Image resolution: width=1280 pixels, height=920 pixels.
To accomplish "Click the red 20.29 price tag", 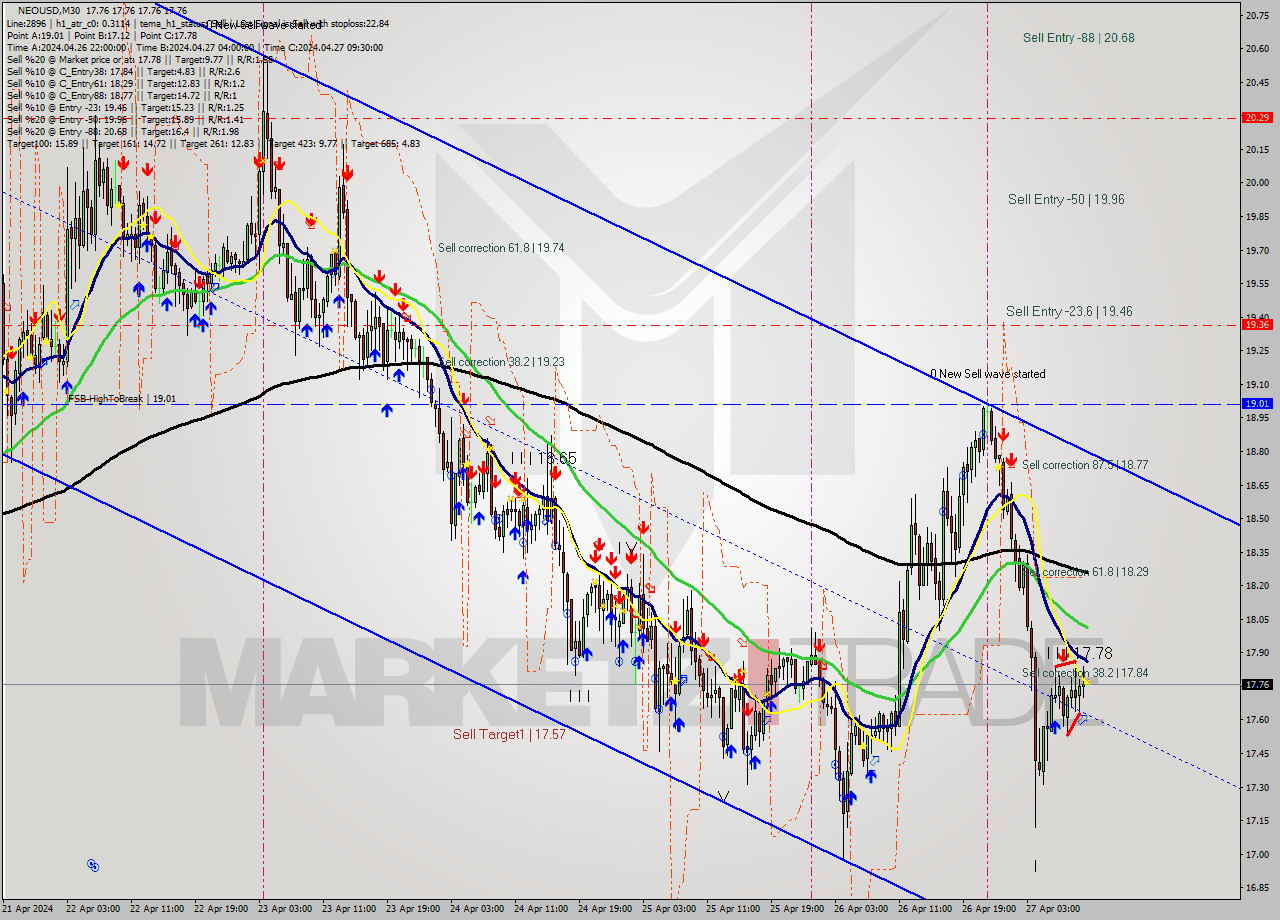I will tap(1256, 117).
